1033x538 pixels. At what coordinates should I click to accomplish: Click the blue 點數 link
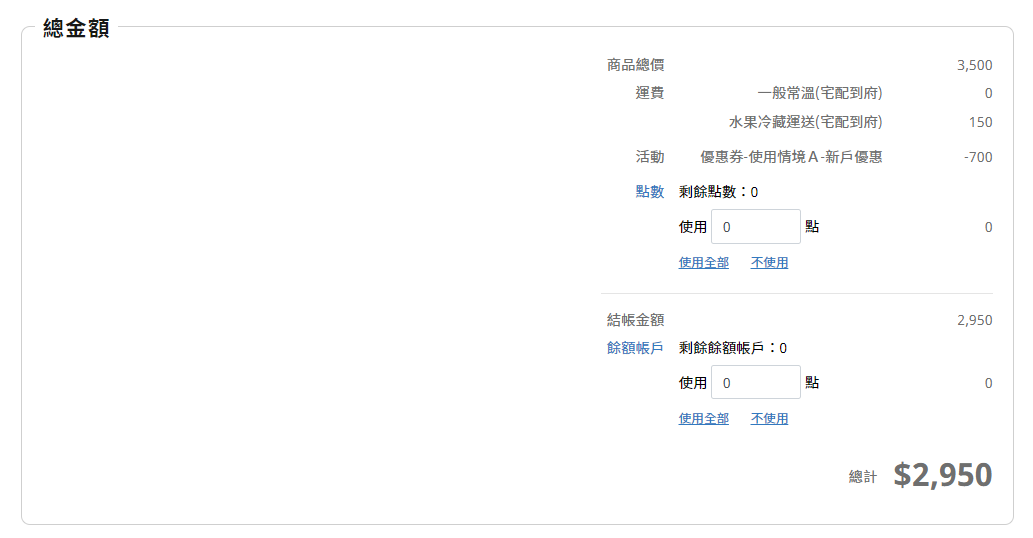click(649, 192)
